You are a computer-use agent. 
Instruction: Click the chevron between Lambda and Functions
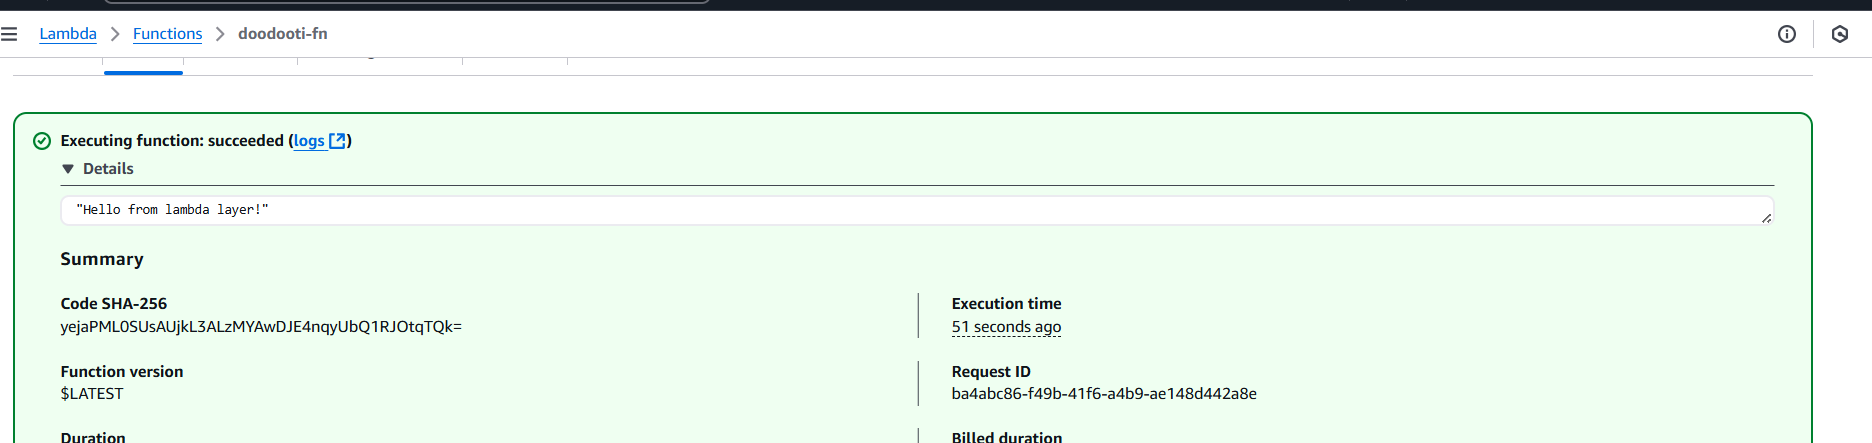[x=115, y=34]
